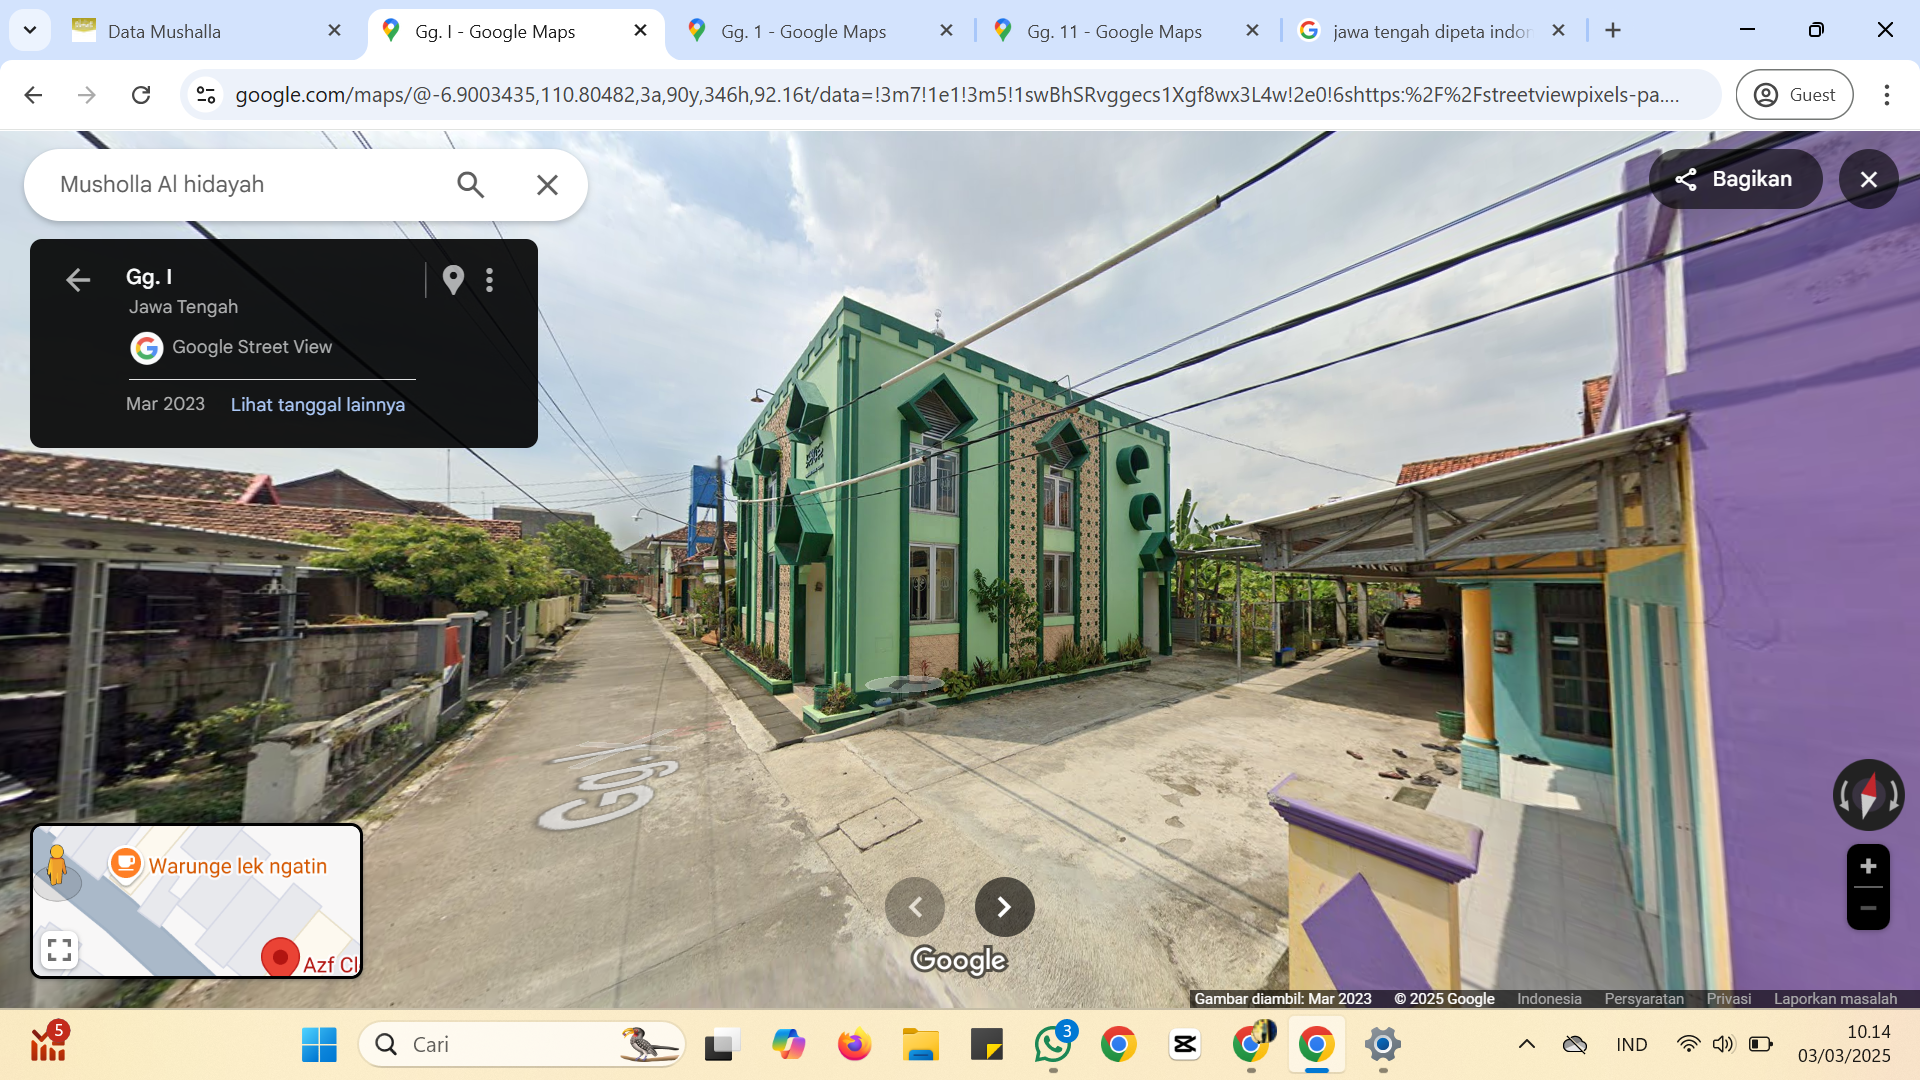Screen dimensions: 1920x1080
Task: Click the location pin icon in the panel
Action: click(x=453, y=280)
